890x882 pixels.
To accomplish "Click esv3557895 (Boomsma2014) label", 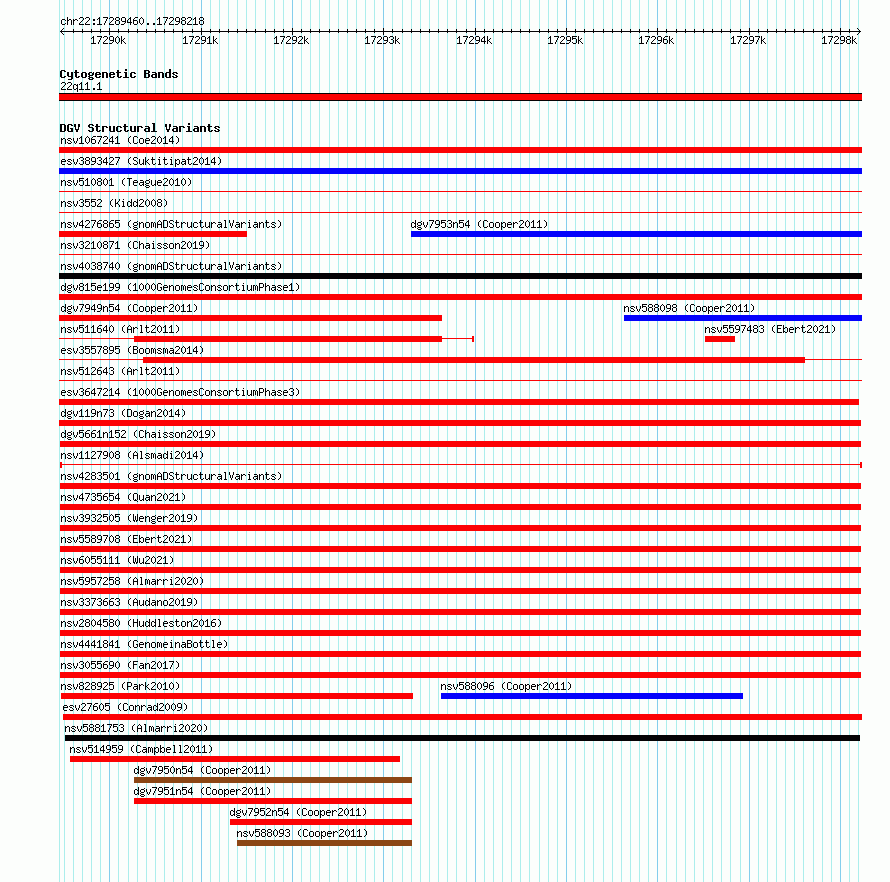I will pyautogui.click(x=132, y=350).
